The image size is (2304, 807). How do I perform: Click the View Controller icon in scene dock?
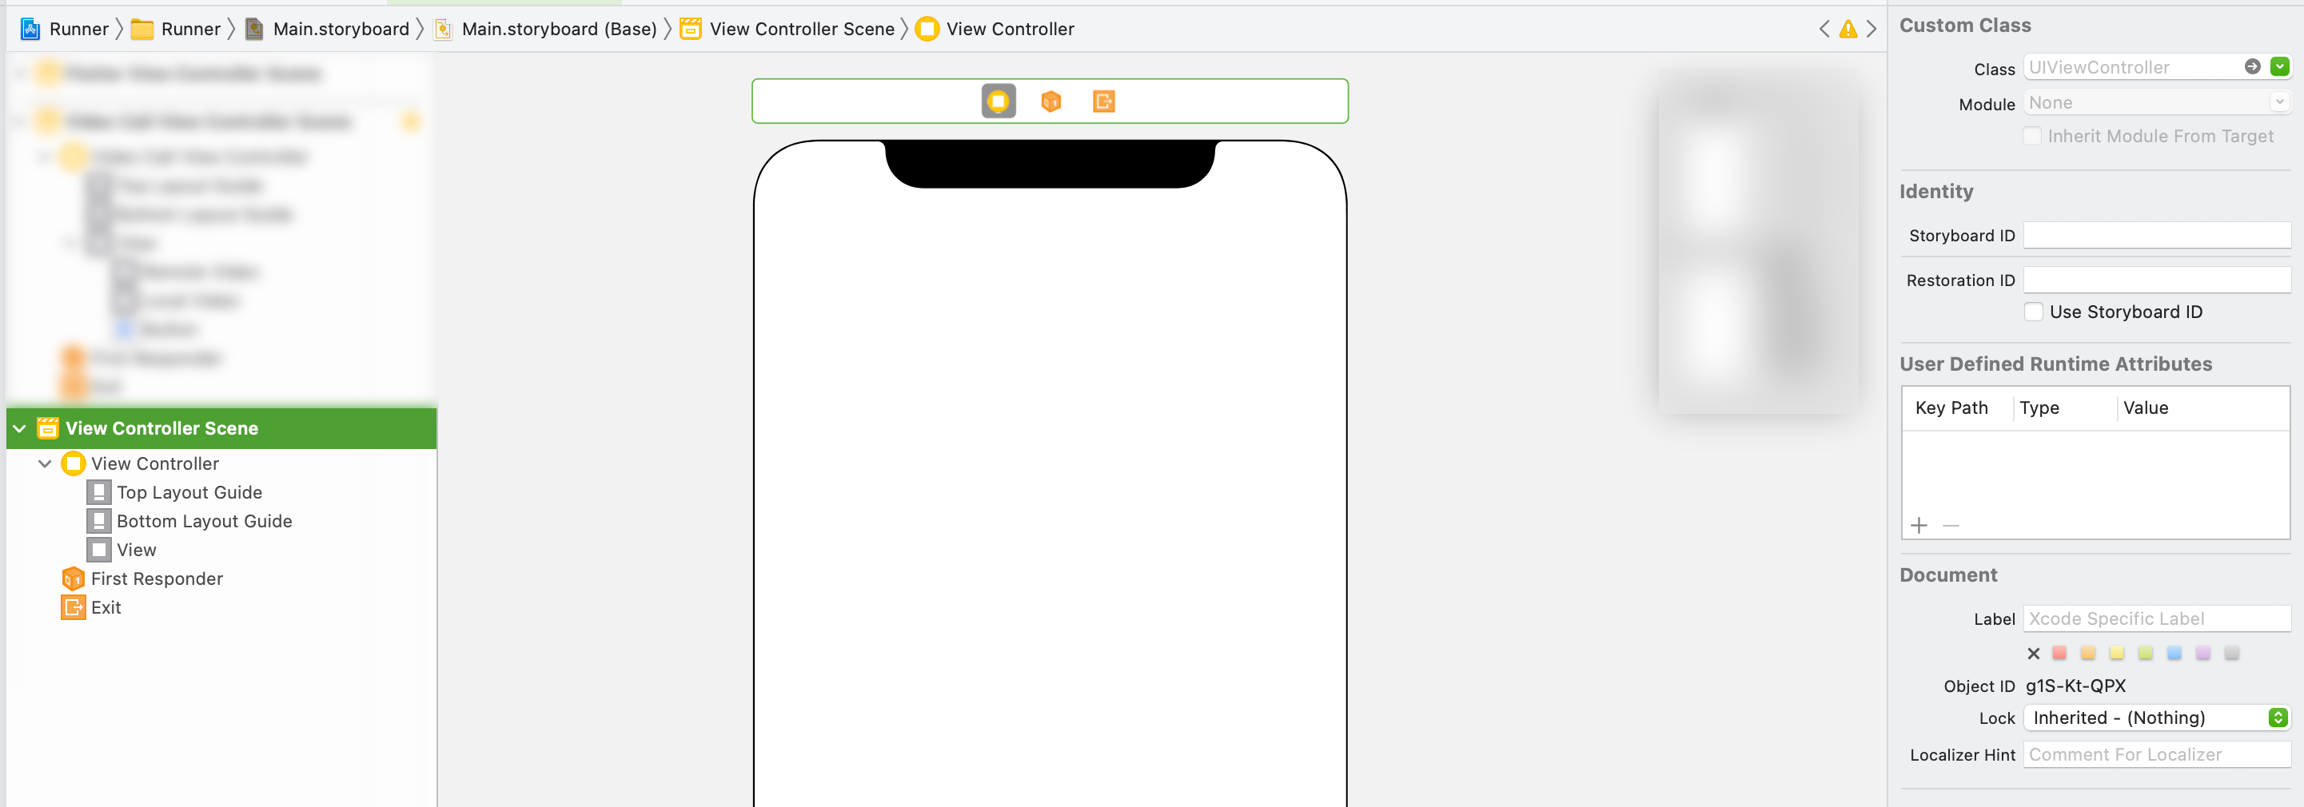click(x=998, y=101)
